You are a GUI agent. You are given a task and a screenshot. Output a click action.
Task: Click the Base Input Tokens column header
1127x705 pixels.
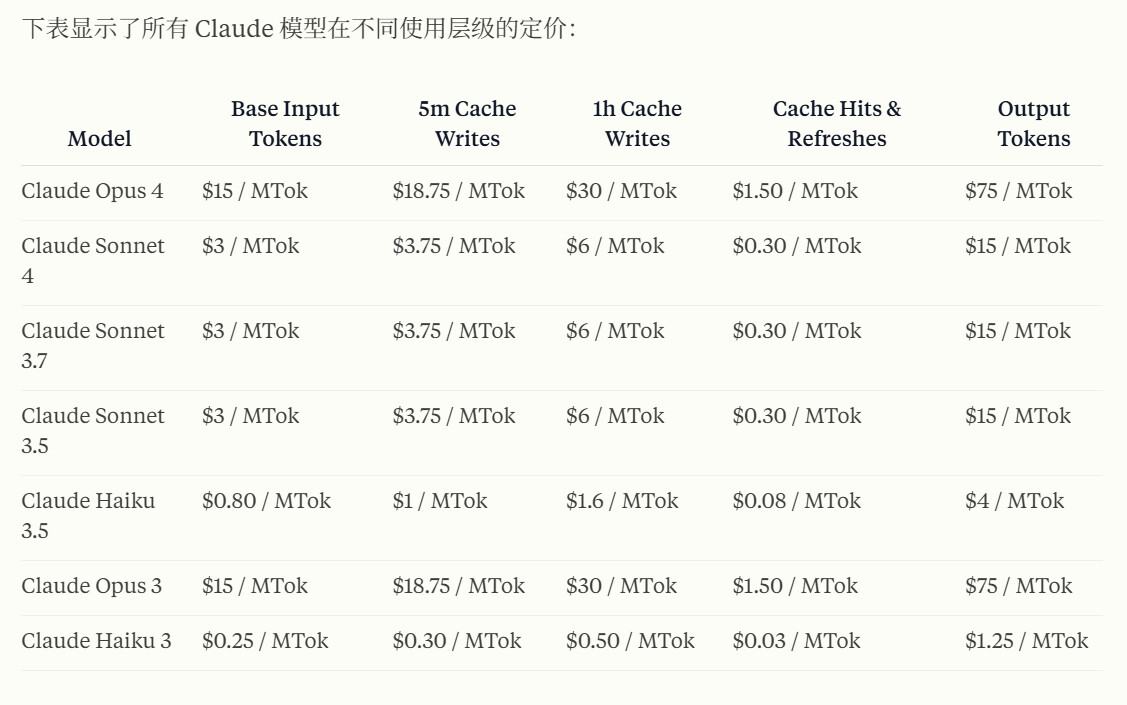(285, 124)
